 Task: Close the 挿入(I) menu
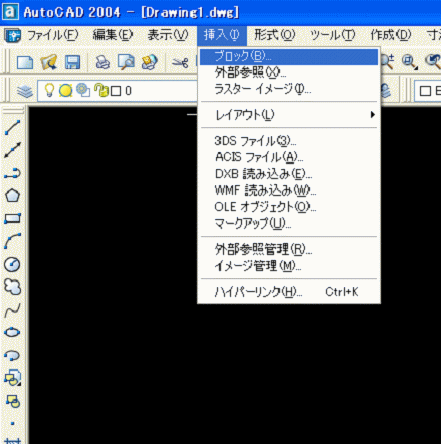[222, 35]
